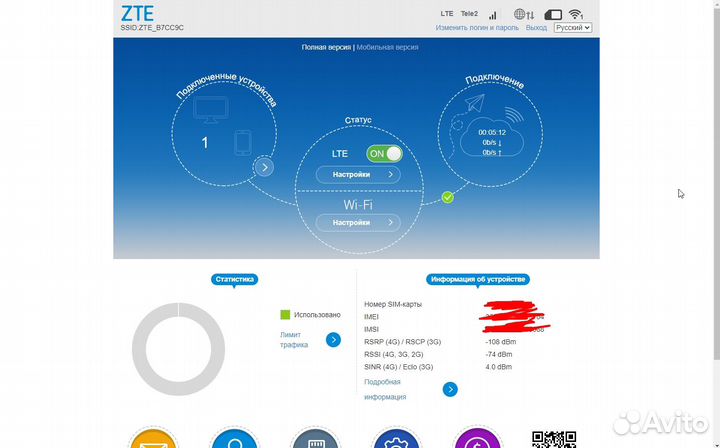Click the green Использовано legend swatch

click(x=285, y=314)
